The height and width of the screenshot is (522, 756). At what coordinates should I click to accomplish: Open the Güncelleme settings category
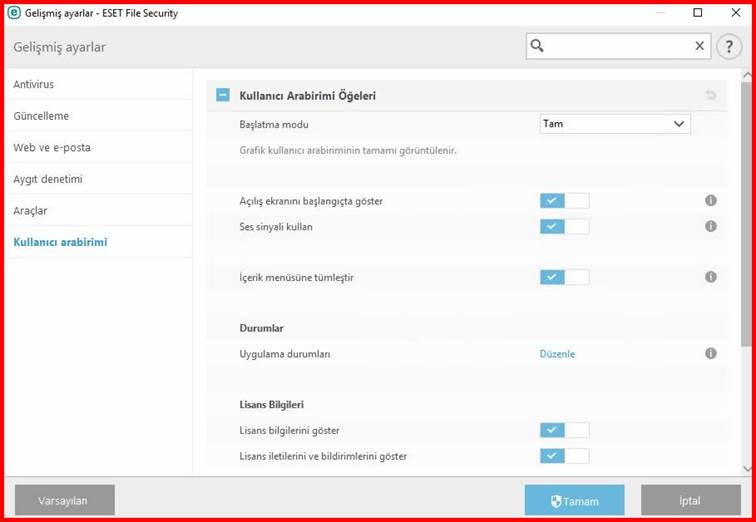pyautogui.click(x=98, y=116)
